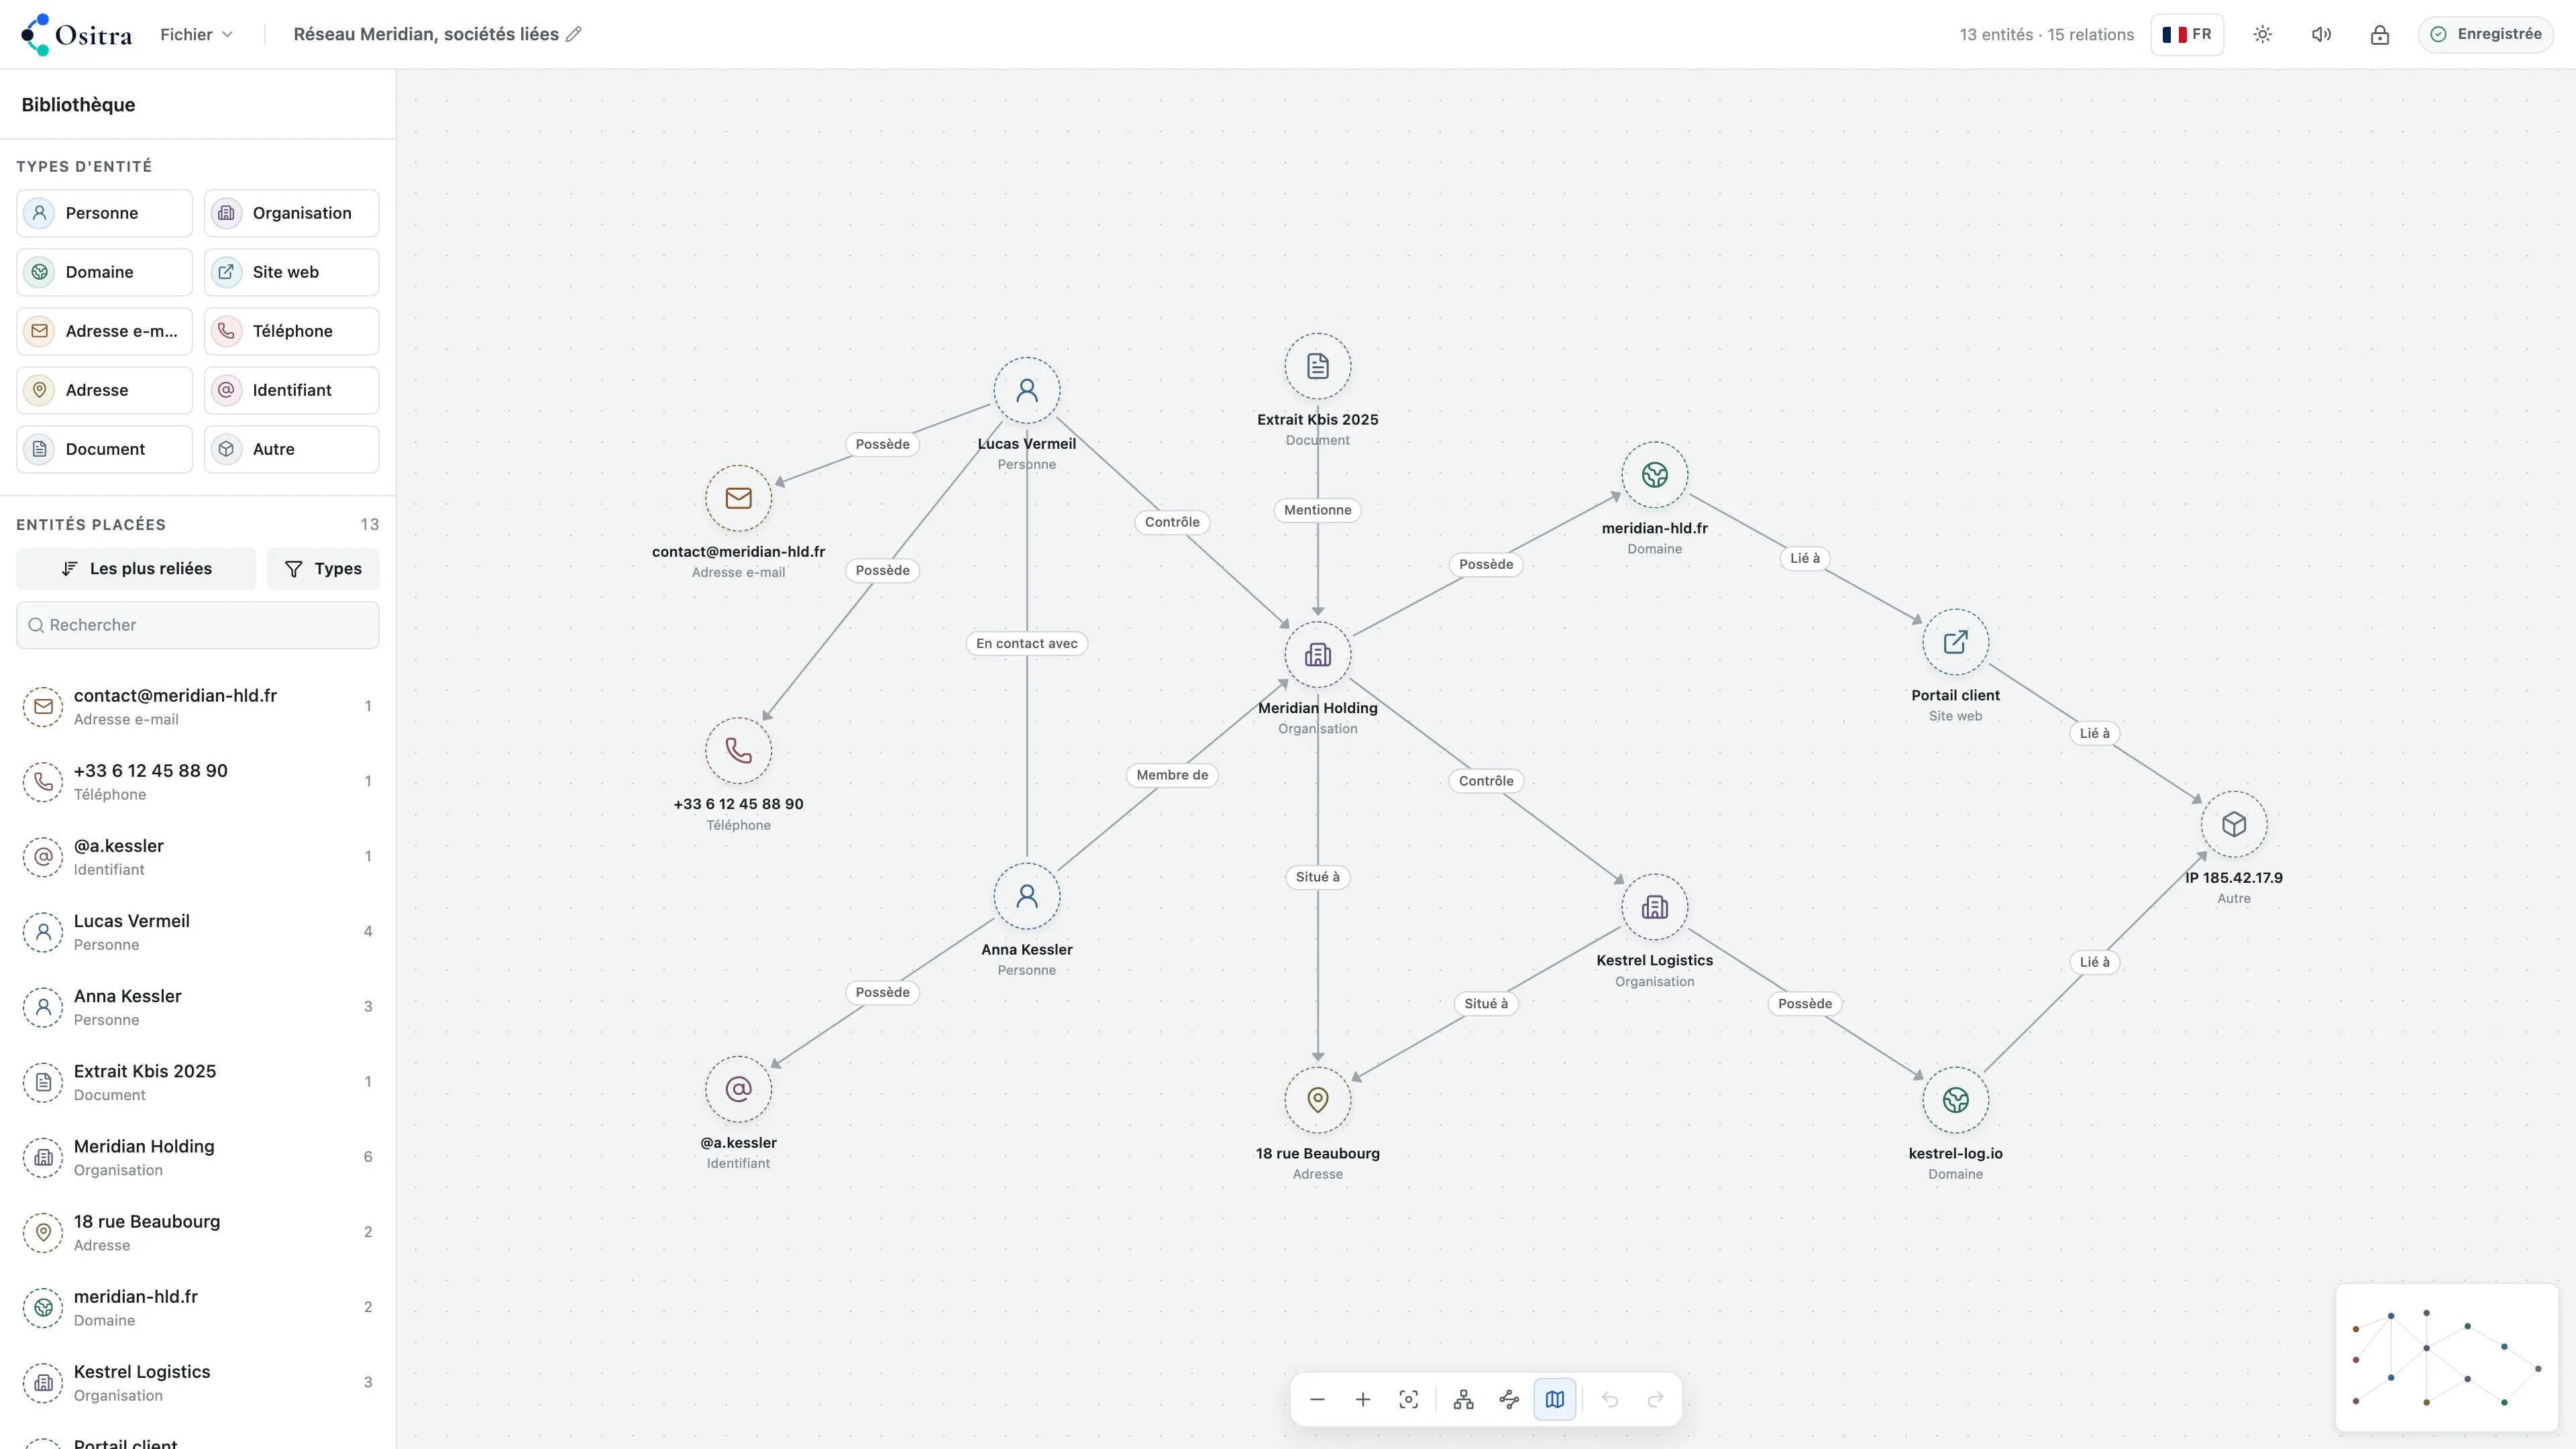Screen dimensions: 2576x1449
Task: Select Personne entity type
Action: (104, 213)
